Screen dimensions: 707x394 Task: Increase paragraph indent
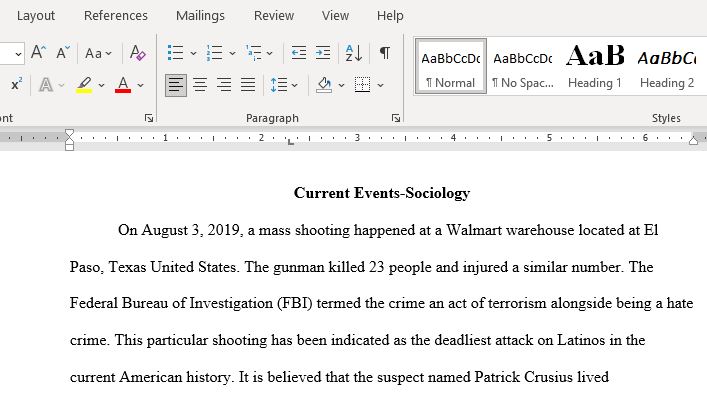(x=323, y=53)
